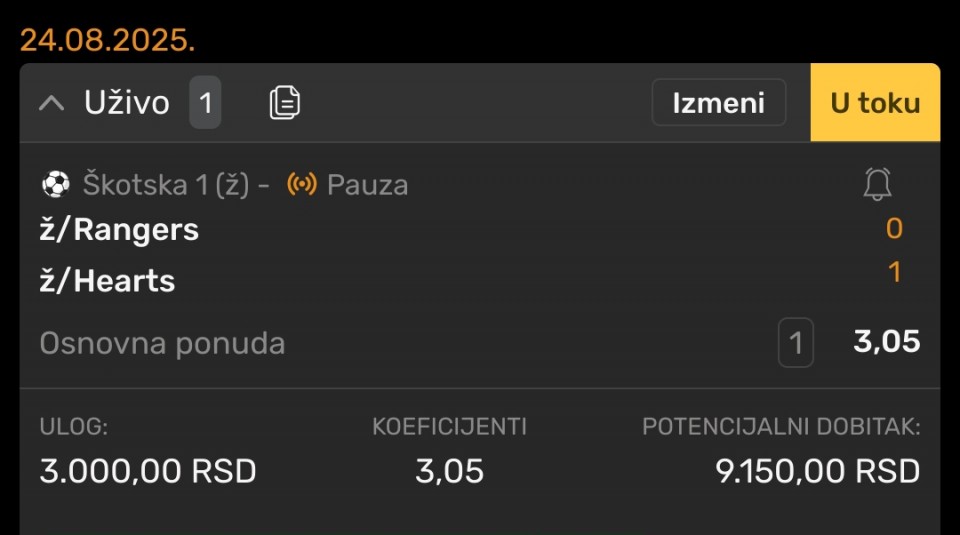This screenshot has width=960, height=535.
Task: Tap the Uživo label text
Action: [x=127, y=102]
